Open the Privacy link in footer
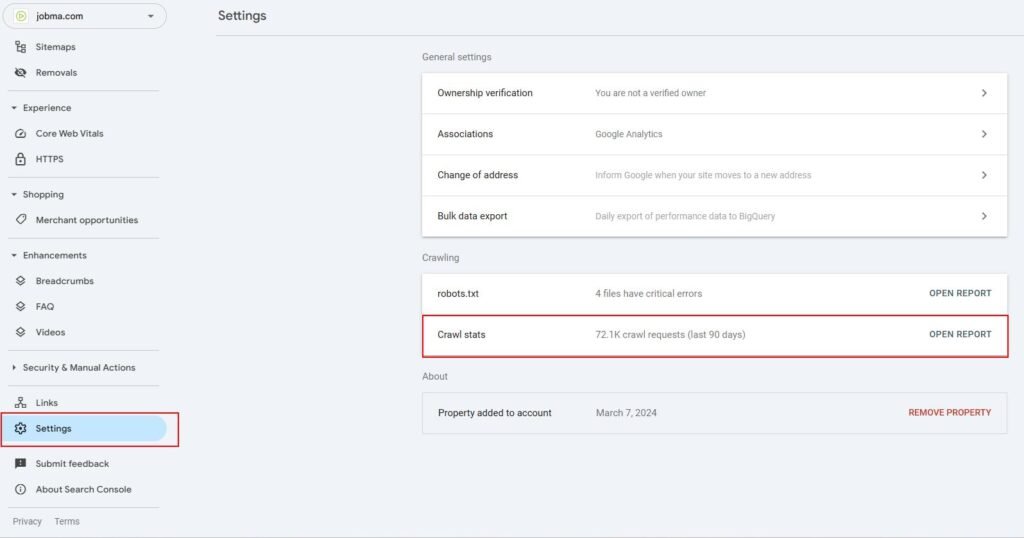The image size is (1024, 538). [x=27, y=521]
